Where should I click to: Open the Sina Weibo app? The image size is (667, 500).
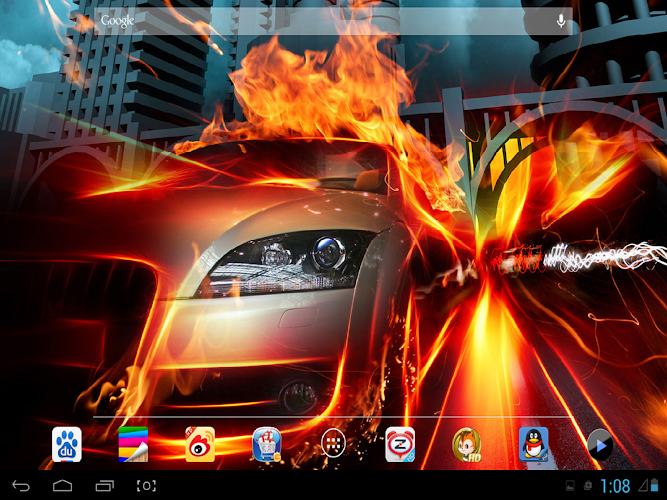200,444
